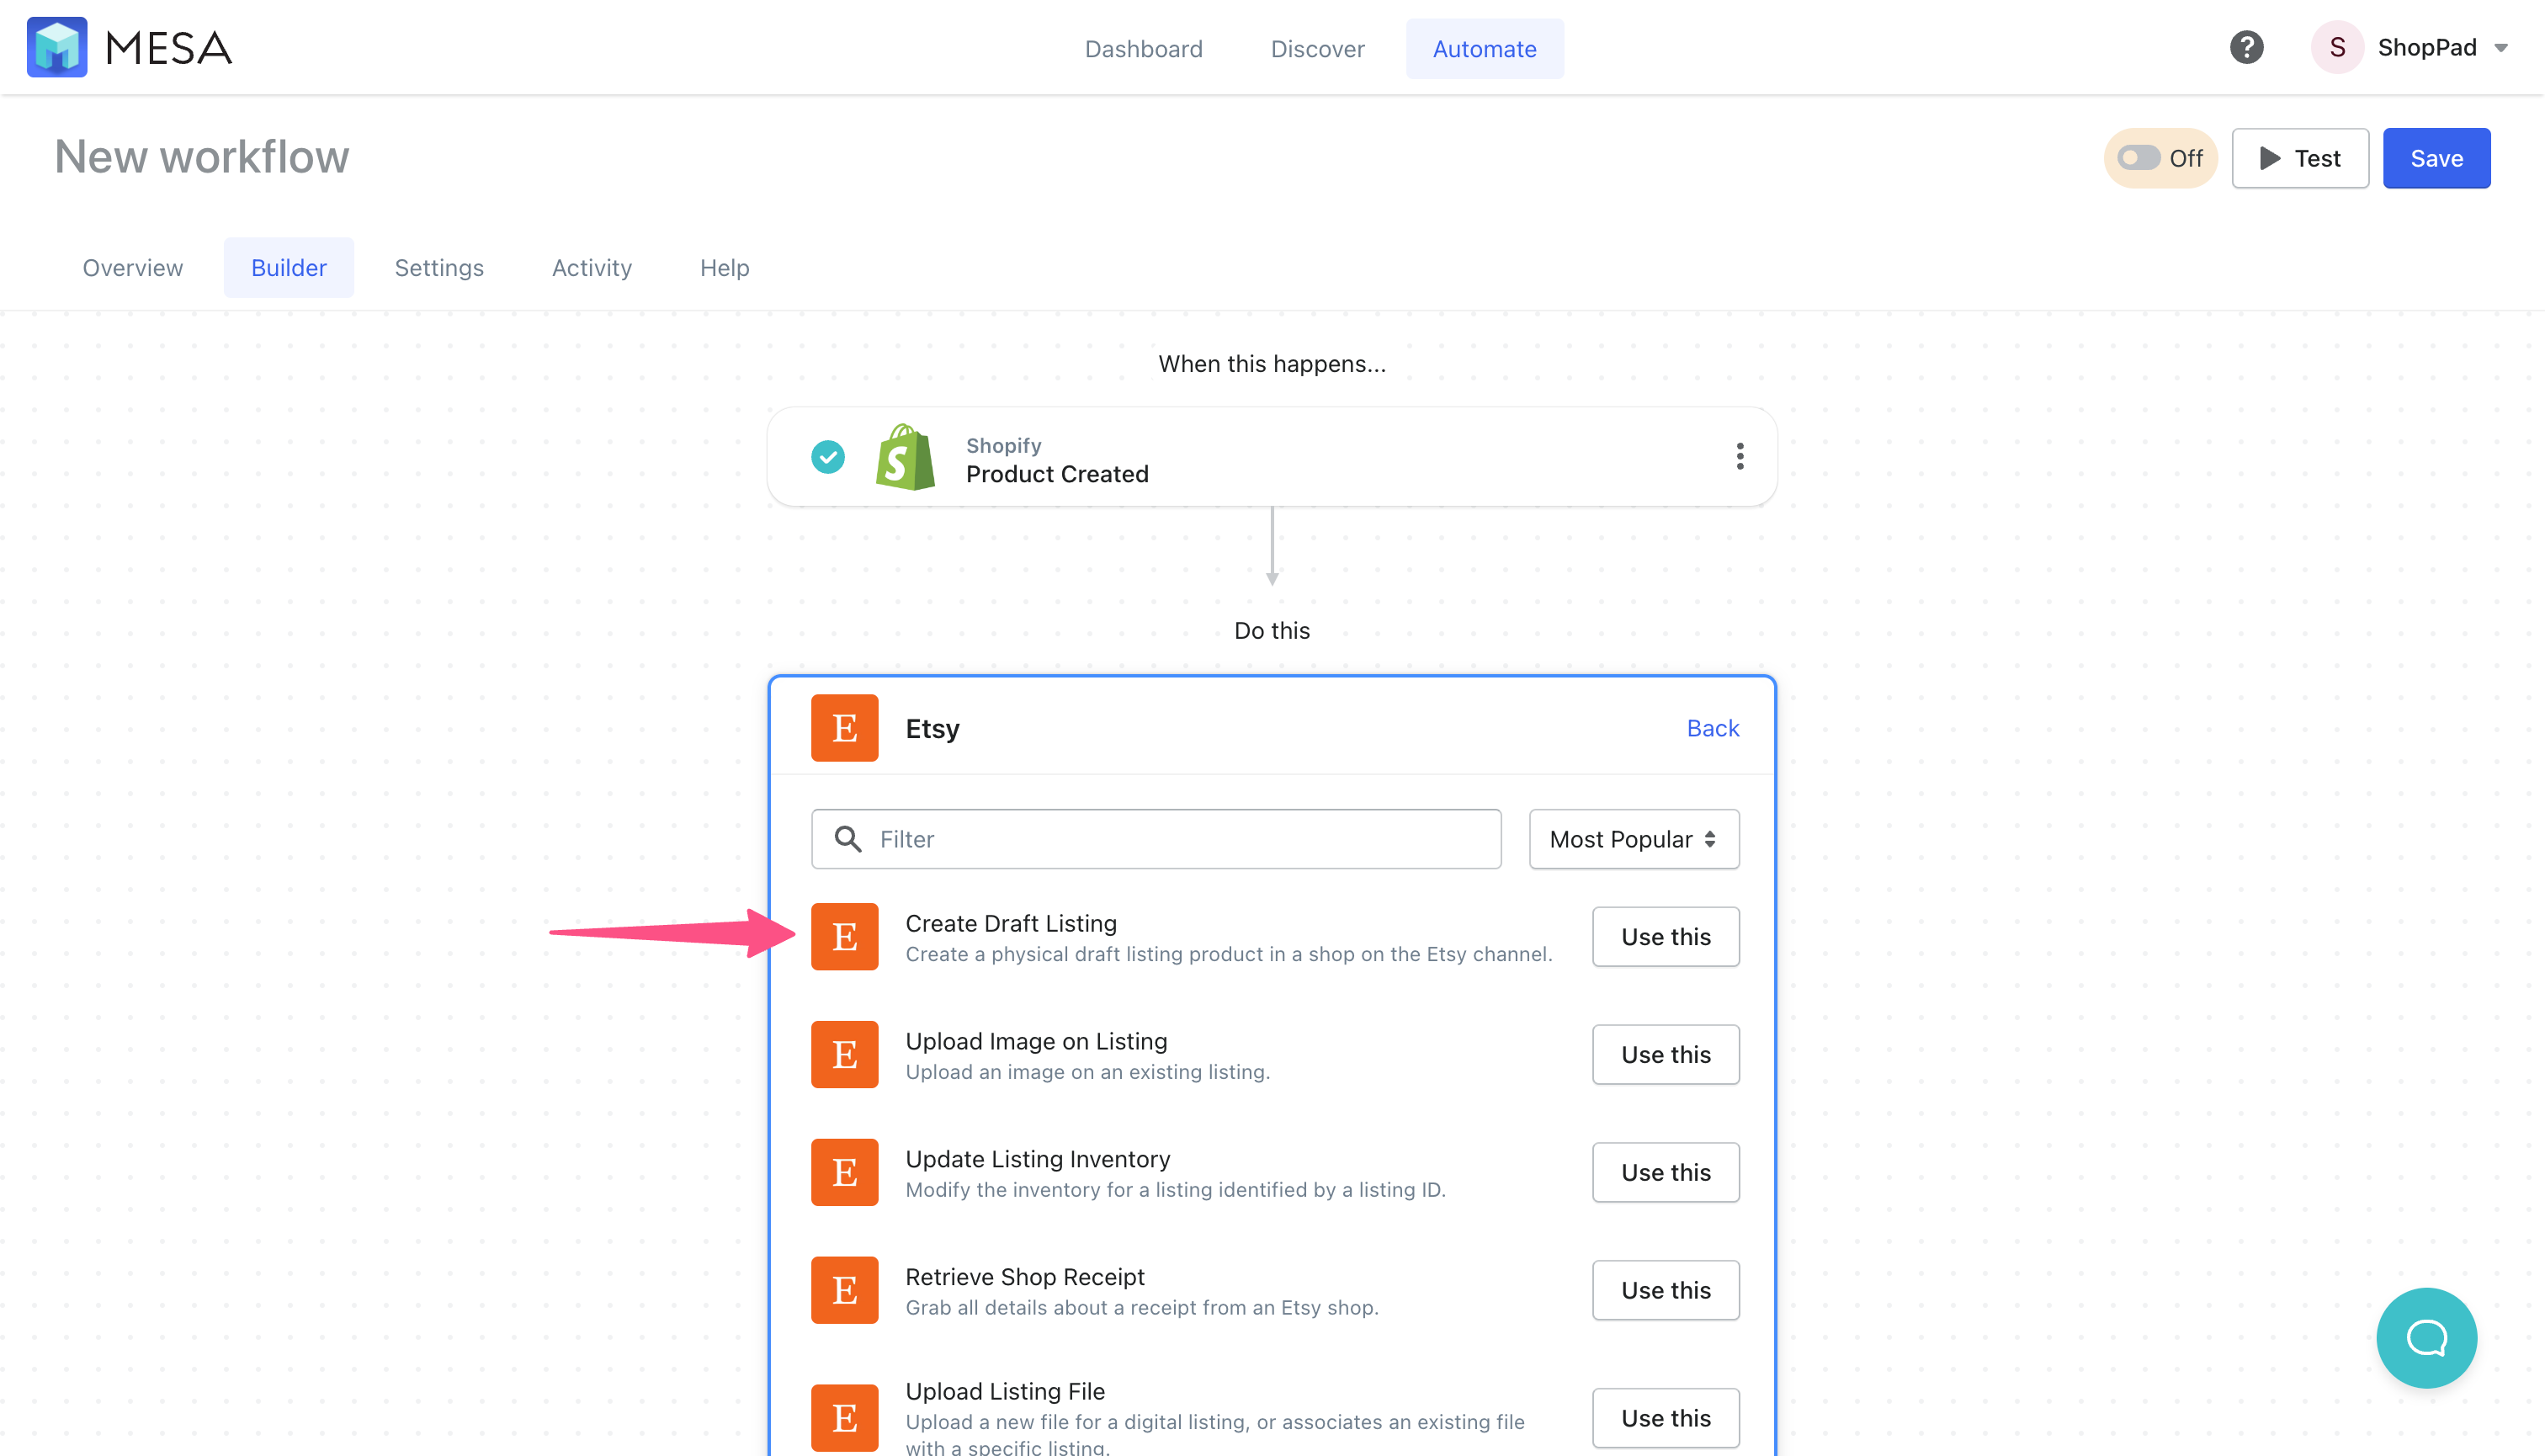The width and height of the screenshot is (2545, 1456).
Task: Click the Shopify bag icon
Action: pyautogui.click(x=905, y=457)
